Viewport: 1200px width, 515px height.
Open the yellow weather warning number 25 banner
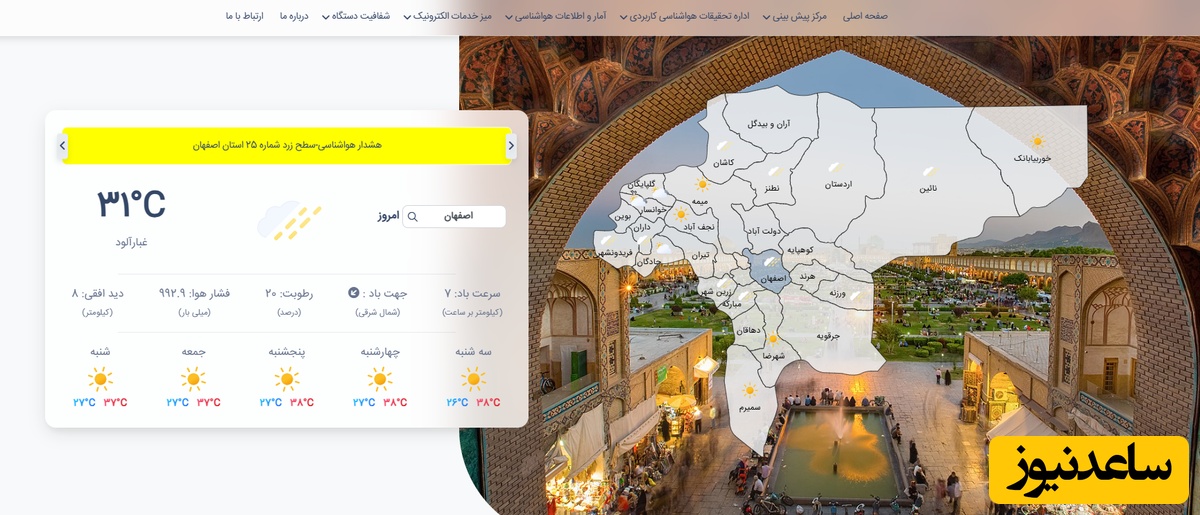pyautogui.click(x=287, y=146)
